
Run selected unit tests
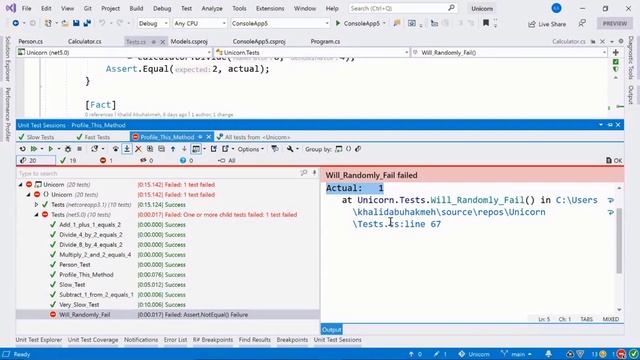click(x=51, y=149)
